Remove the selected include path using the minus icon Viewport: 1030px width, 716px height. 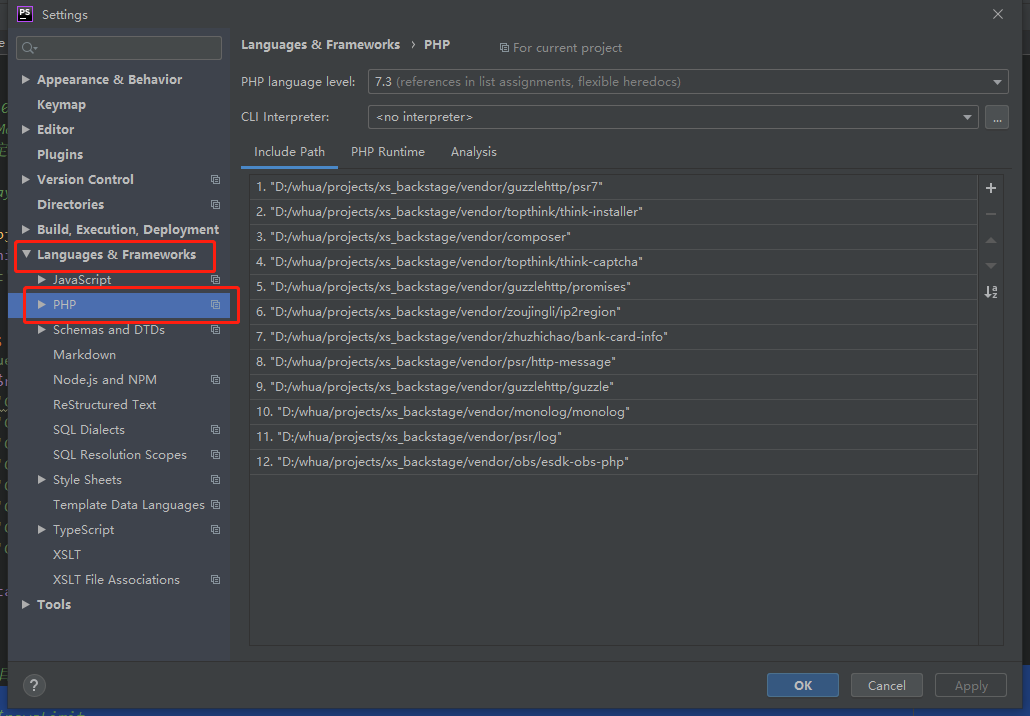coord(990,214)
